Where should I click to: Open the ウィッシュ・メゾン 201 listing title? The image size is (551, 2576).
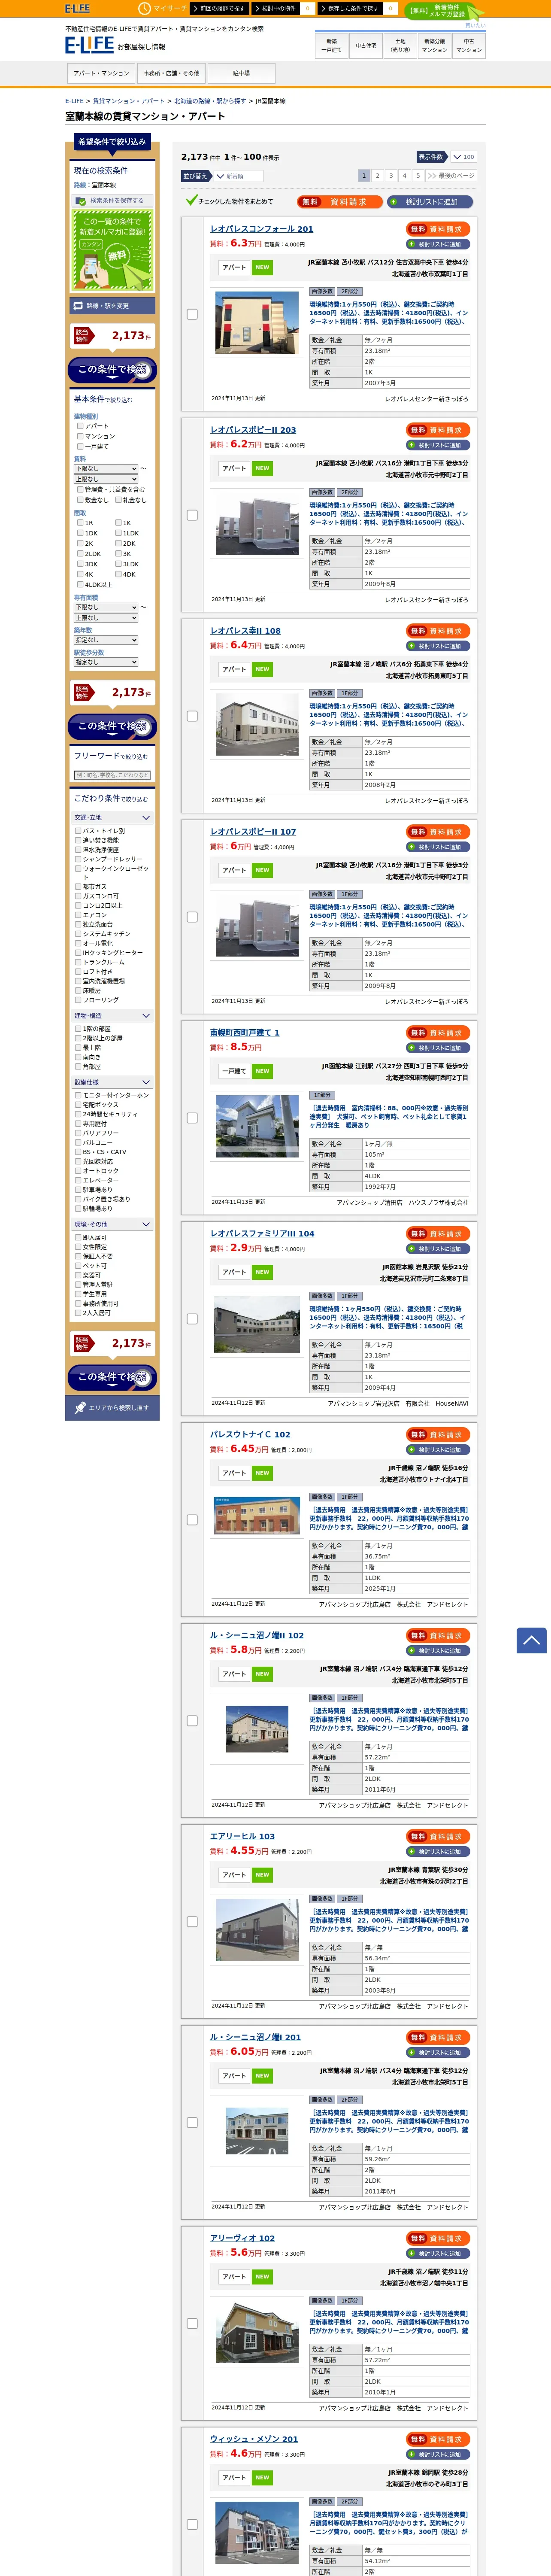pyautogui.click(x=254, y=2438)
